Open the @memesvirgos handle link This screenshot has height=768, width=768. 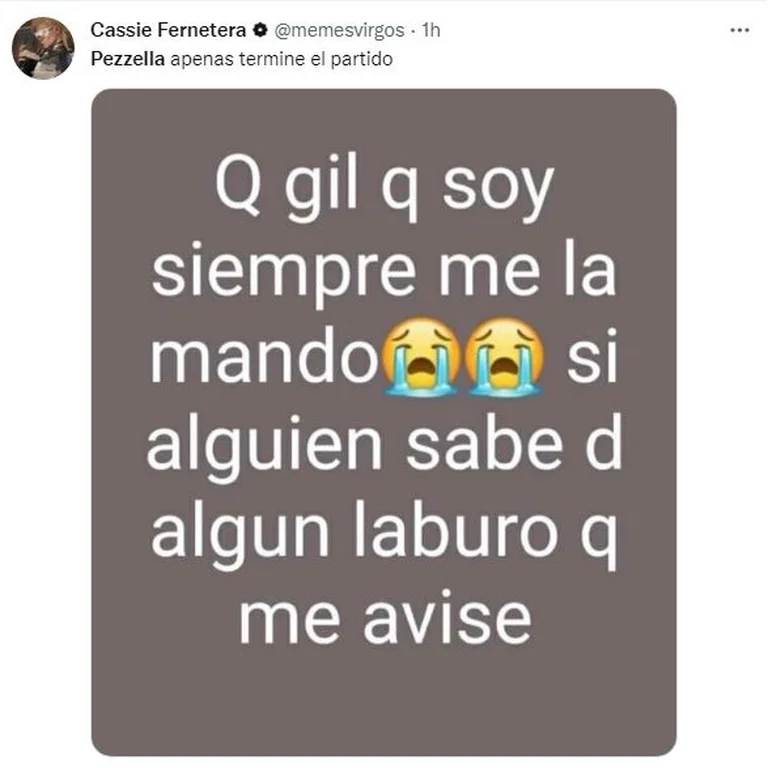tap(339, 30)
